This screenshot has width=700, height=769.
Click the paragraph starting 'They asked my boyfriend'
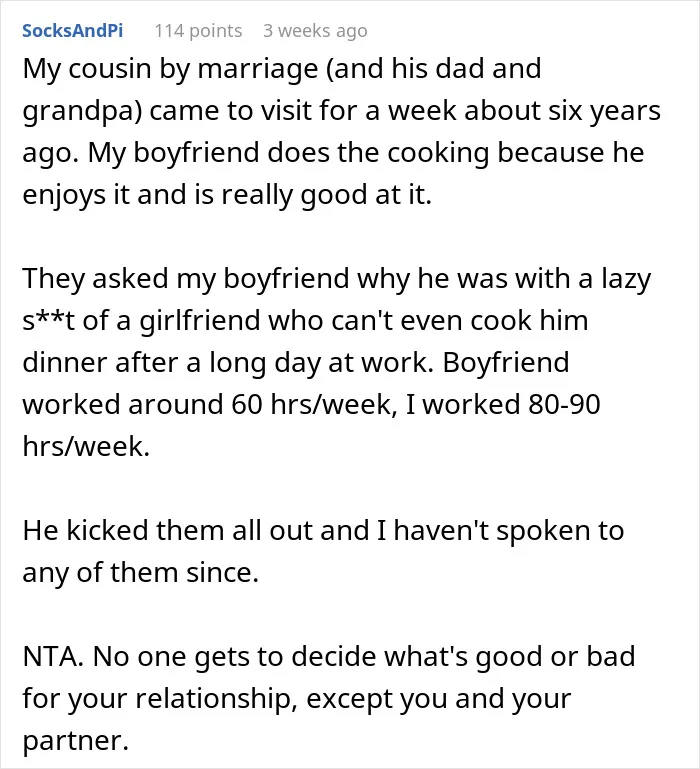(x=337, y=362)
